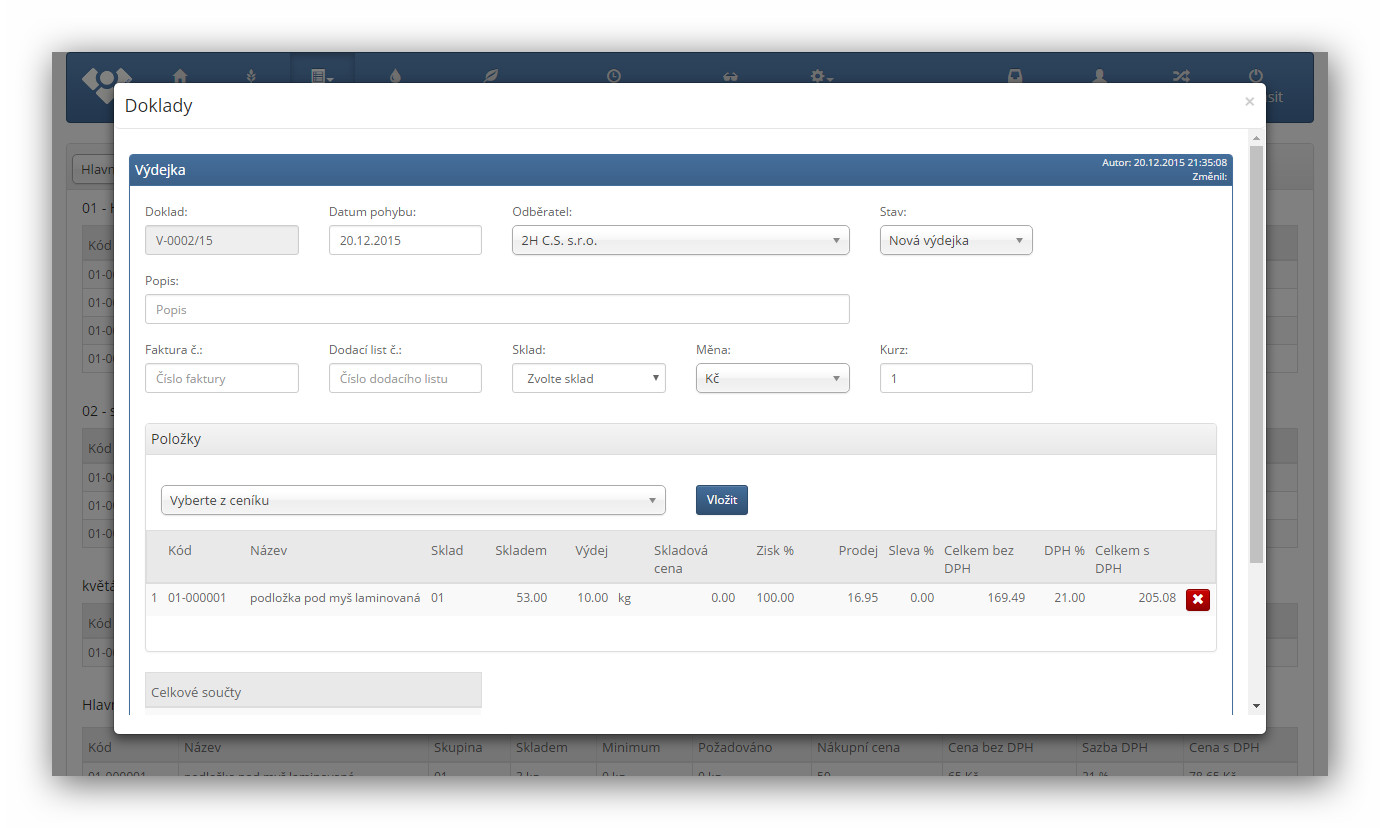Open the Sklad dropdown Zvolte sklad
This screenshot has height=828, width=1380.
point(588,378)
